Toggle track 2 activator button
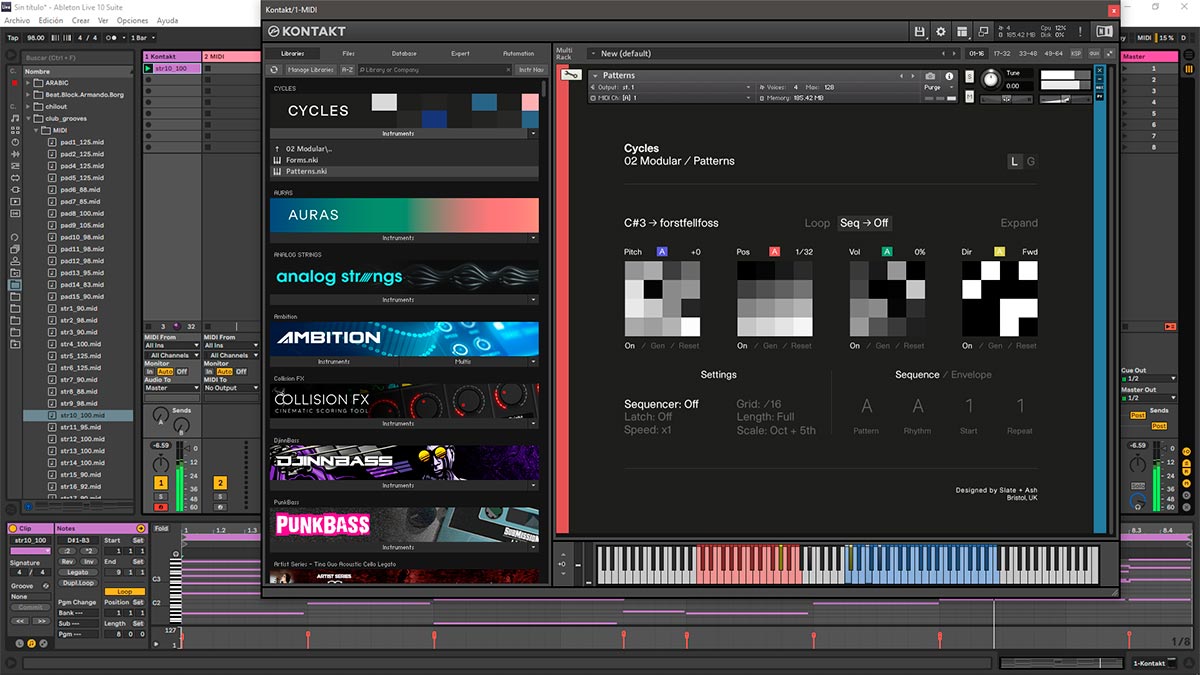 (220, 483)
